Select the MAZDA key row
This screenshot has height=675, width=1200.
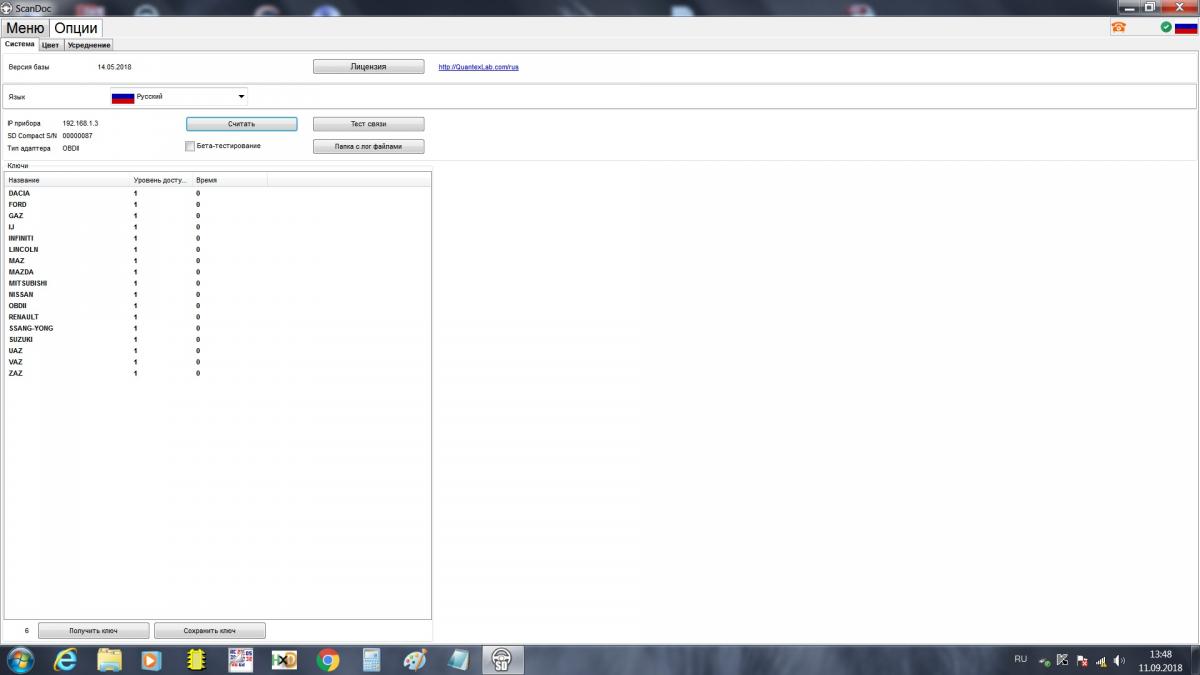(x=217, y=272)
